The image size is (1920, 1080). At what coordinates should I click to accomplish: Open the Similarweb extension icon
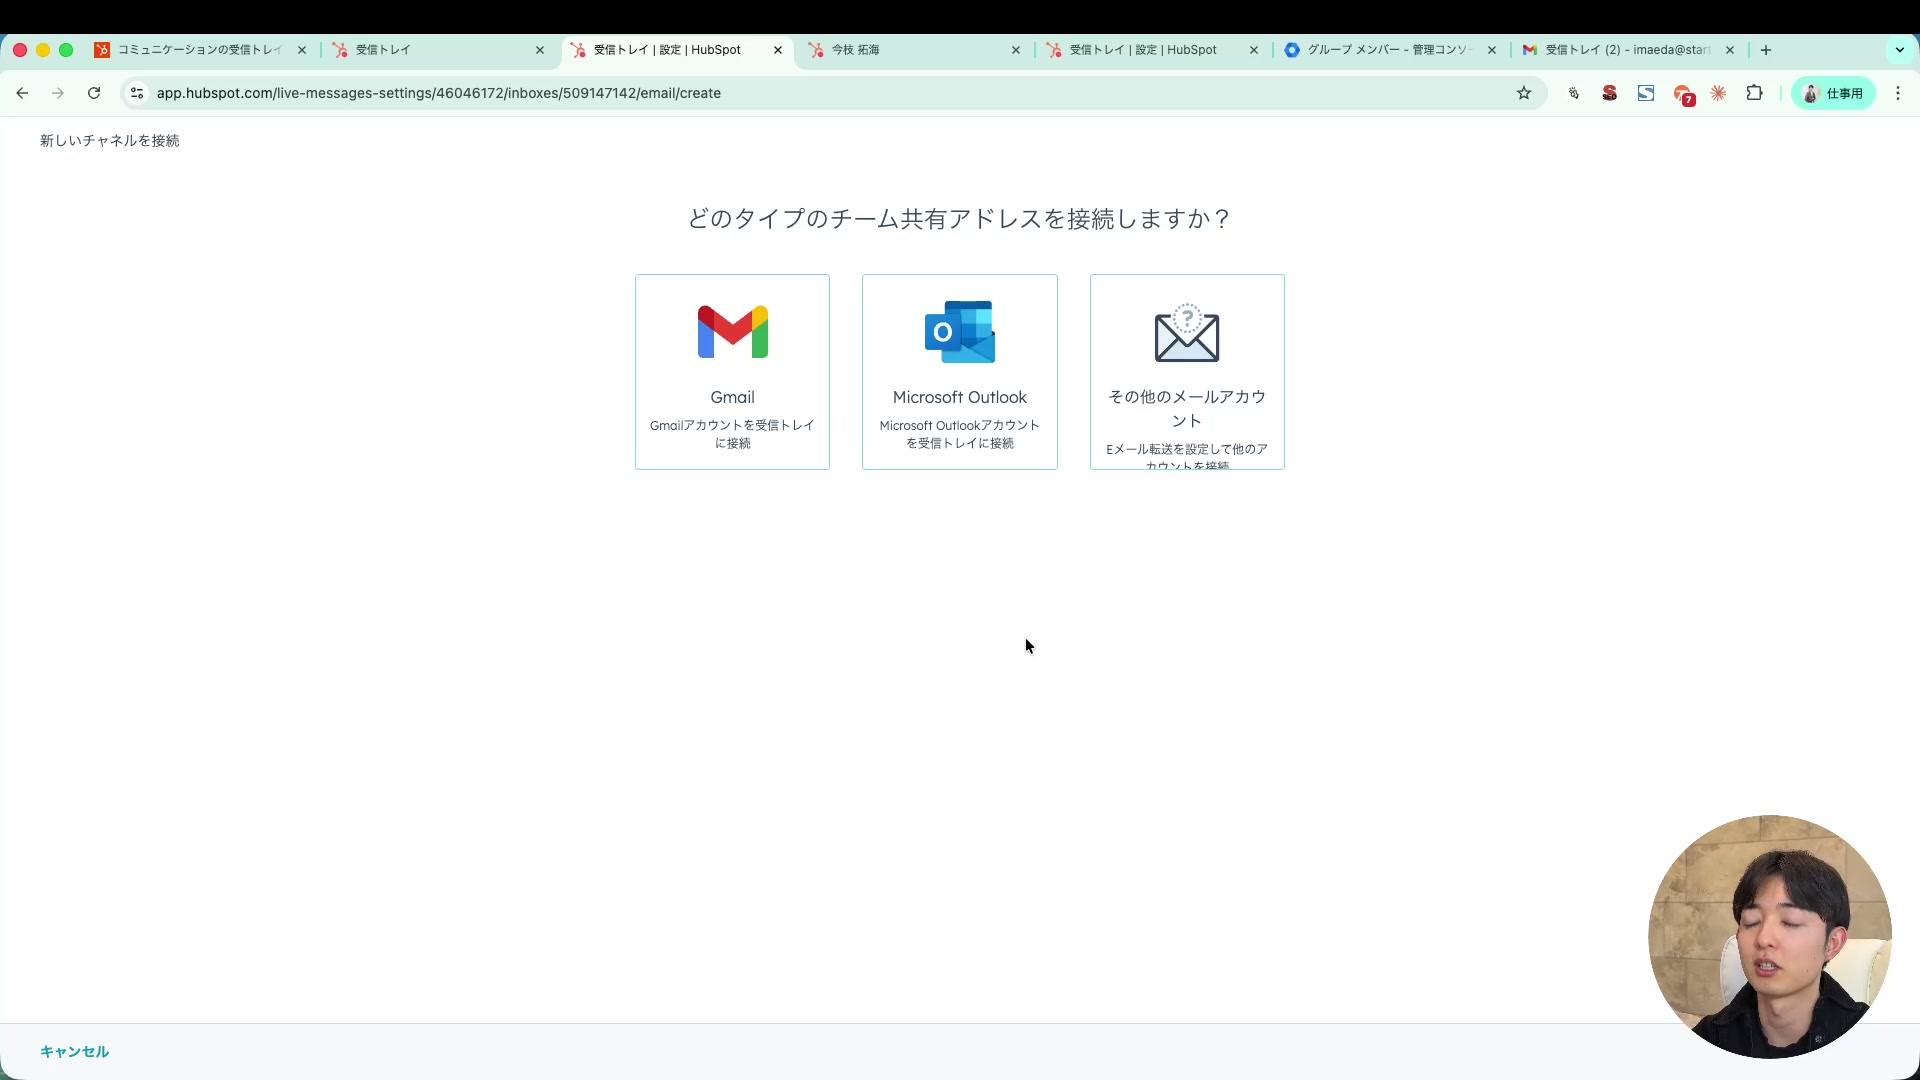[x=1646, y=93]
